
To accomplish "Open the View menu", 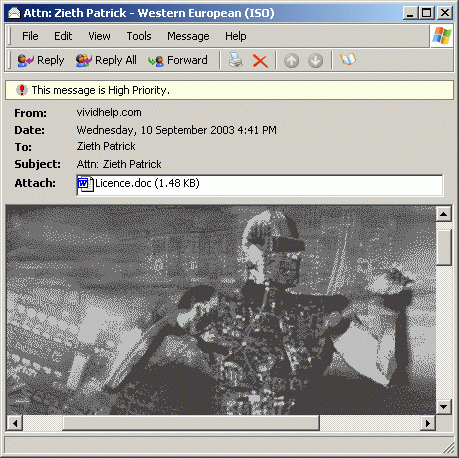I will click(99, 36).
